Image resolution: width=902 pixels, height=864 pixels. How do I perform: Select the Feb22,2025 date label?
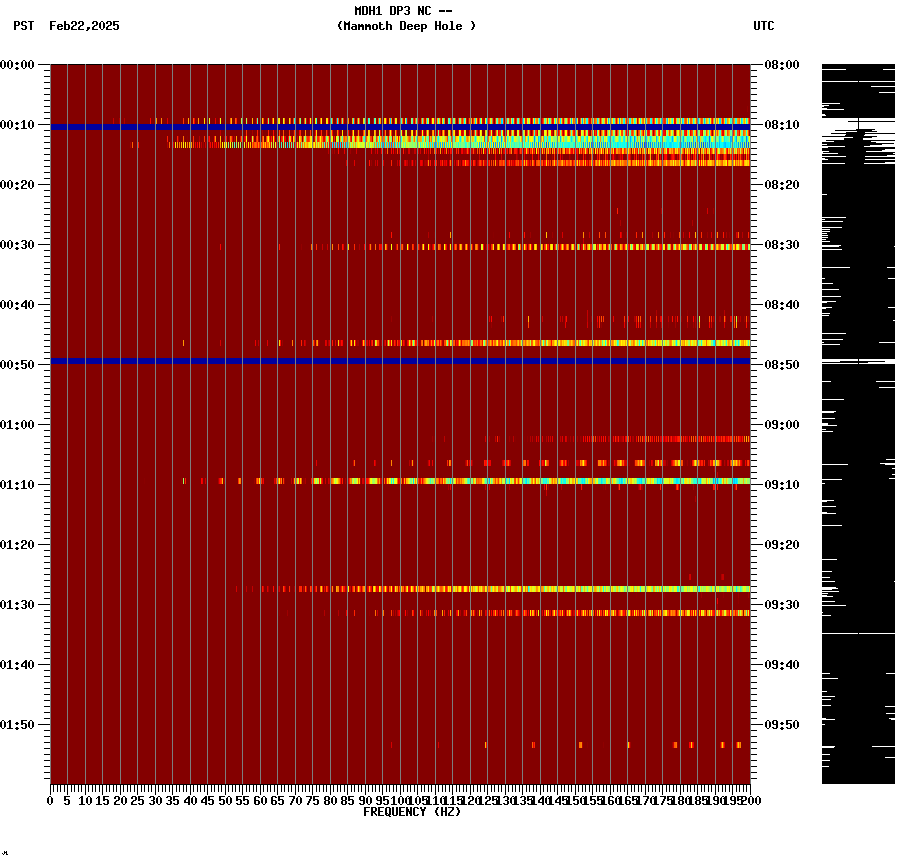(x=84, y=27)
